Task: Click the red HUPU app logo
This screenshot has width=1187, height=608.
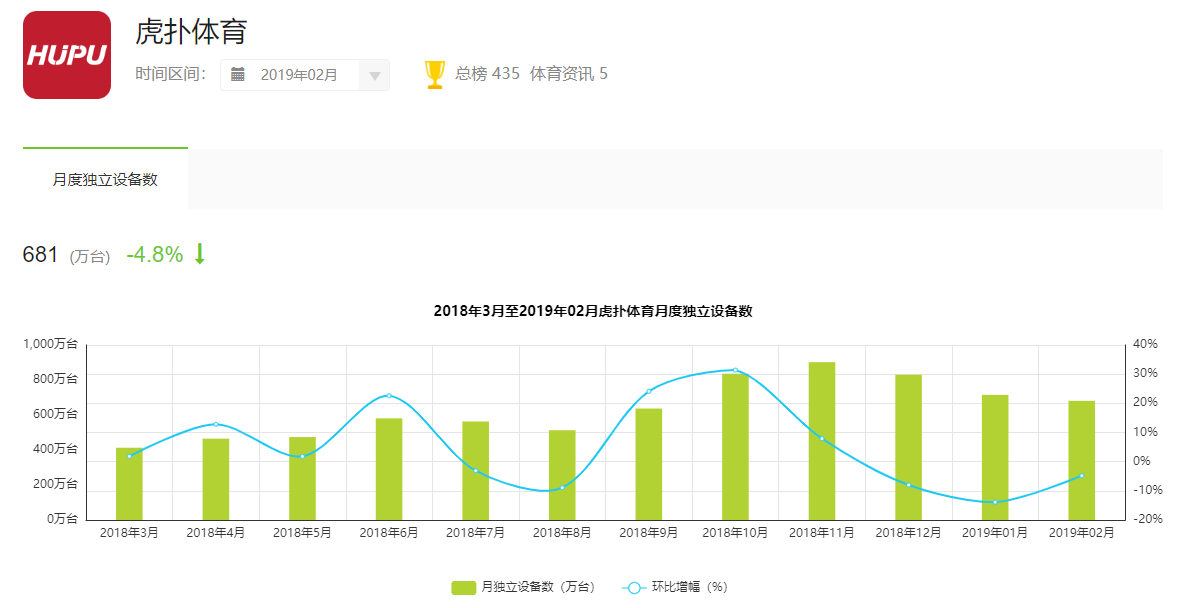Action: tap(67, 55)
